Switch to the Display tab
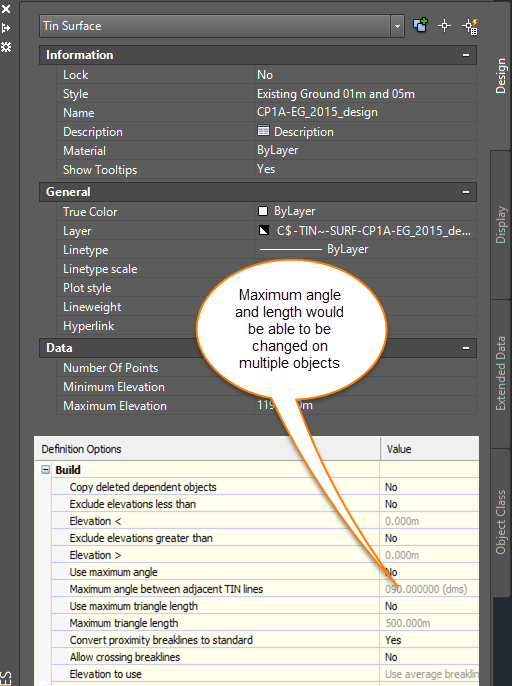 501,225
